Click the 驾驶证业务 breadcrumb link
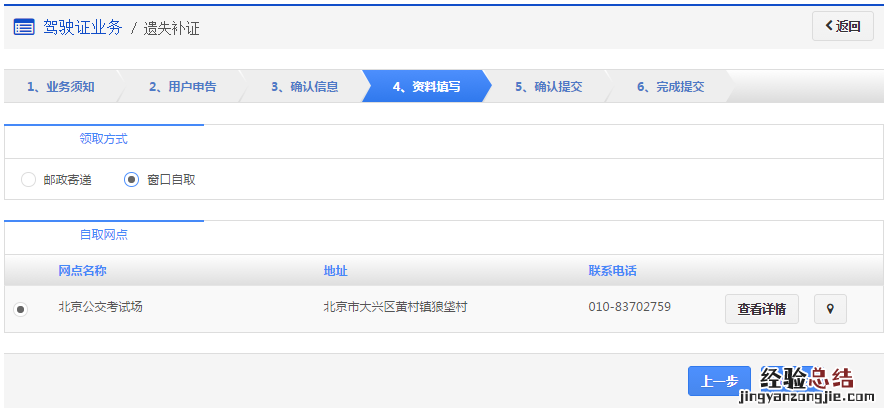The height and width of the screenshot is (415, 889). pos(83,27)
